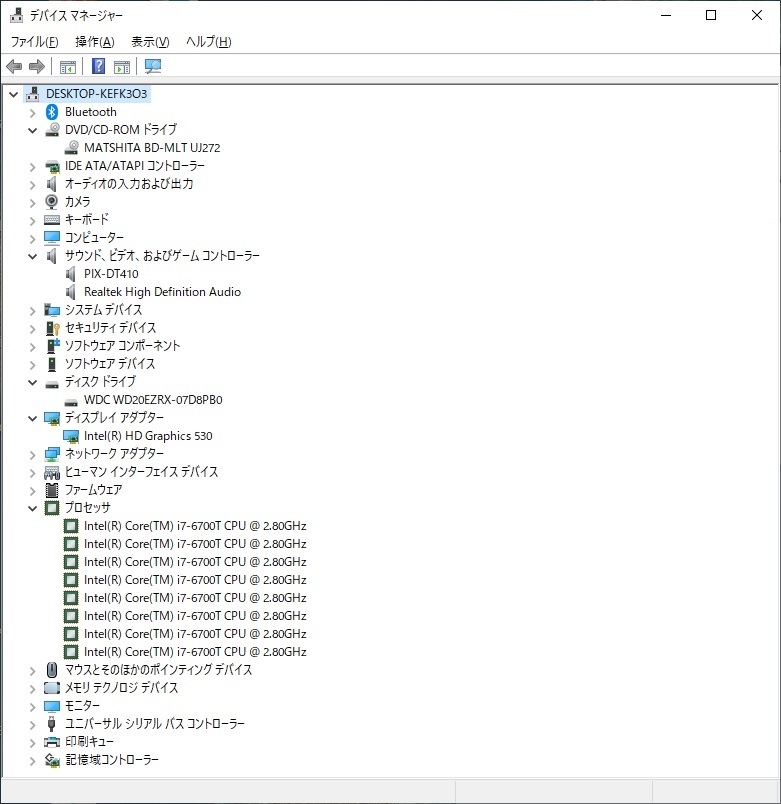Click the show/hide console tree toolbar icon
Viewport: 781px width, 804px height.
click(x=68, y=67)
